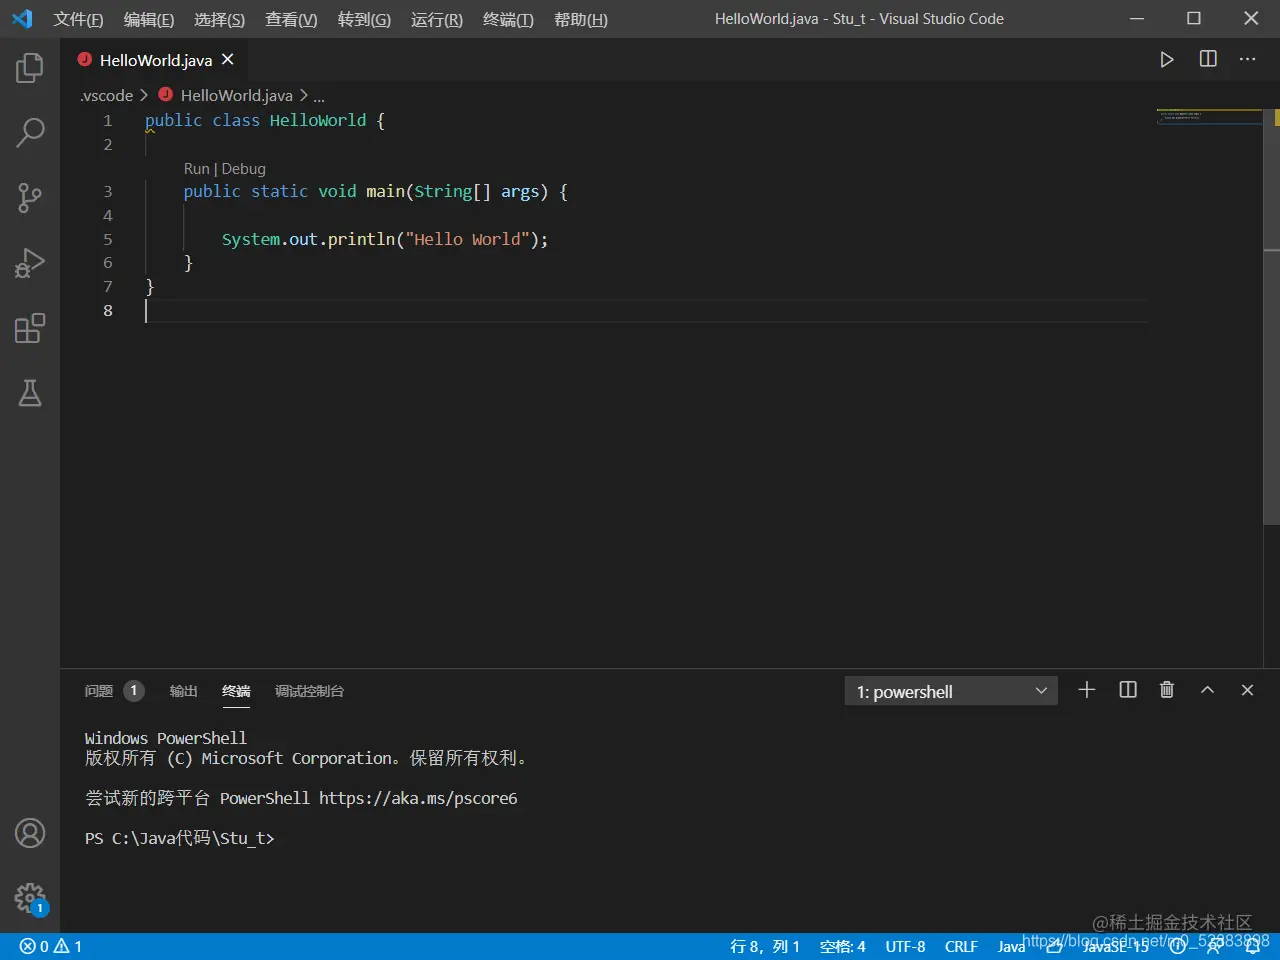Split the editor to the right
The height and width of the screenshot is (960, 1280).
[x=1208, y=59]
